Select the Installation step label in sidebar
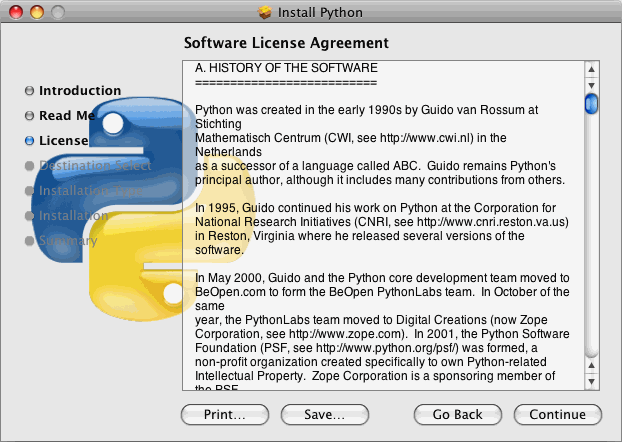 pyautogui.click(x=73, y=216)
